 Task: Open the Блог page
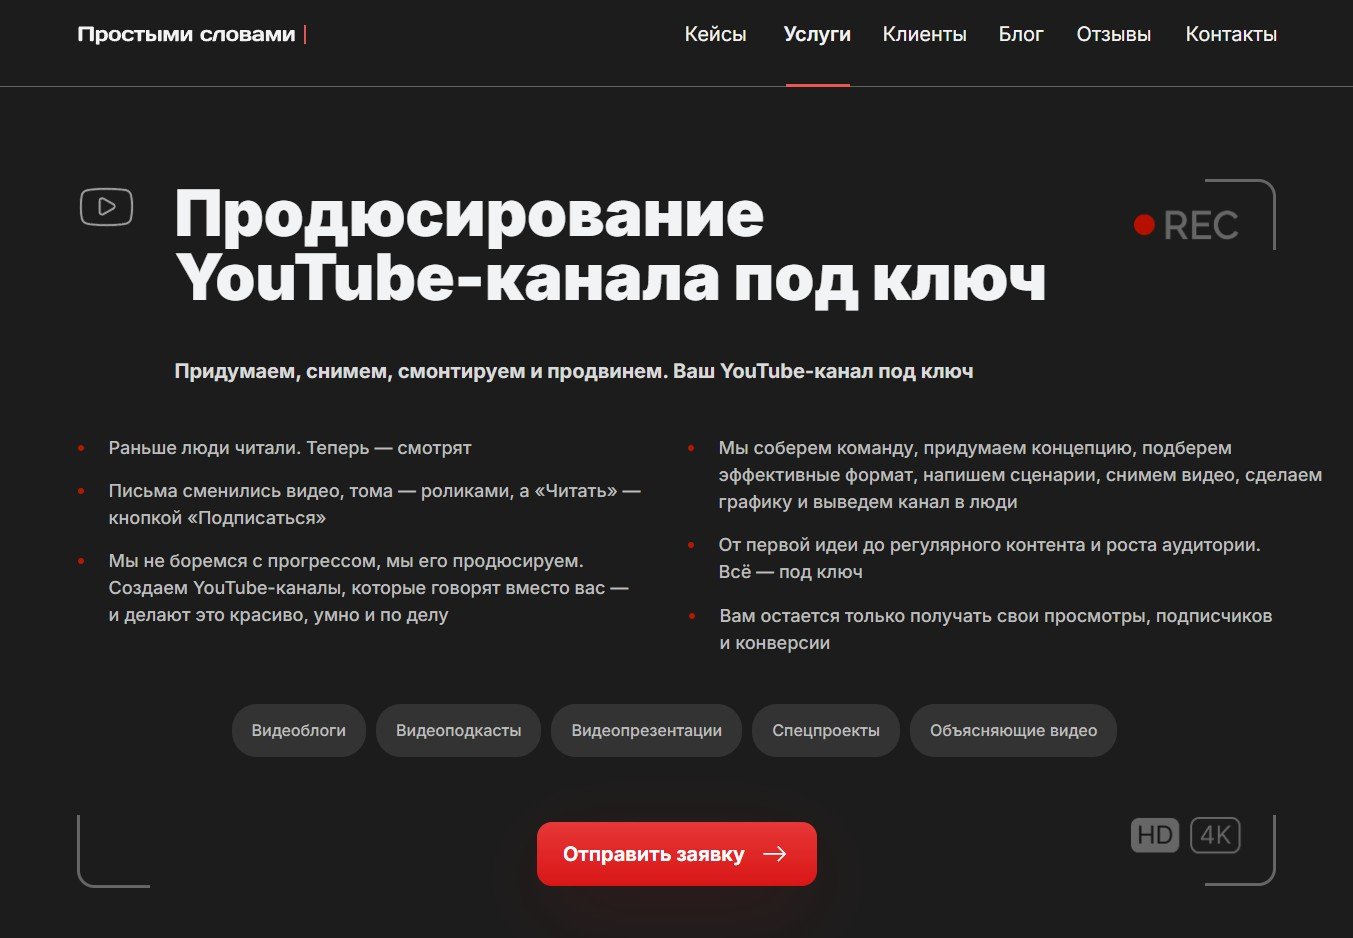point(1021,34)
